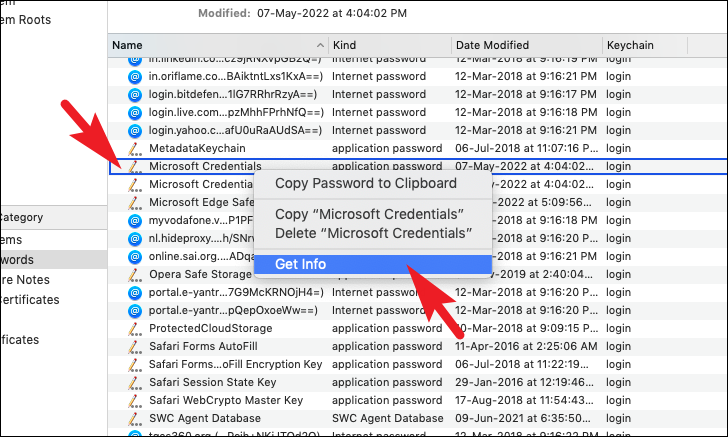Click @ icon of portal.e-yantr...pQepOxoeWw==) row

click(x=135, y=311)
